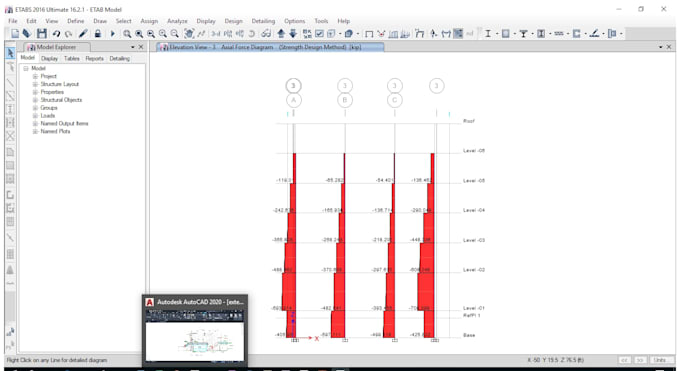Switch to the Reports tab
Screen dimensions: 680x371
click(95, 58)
